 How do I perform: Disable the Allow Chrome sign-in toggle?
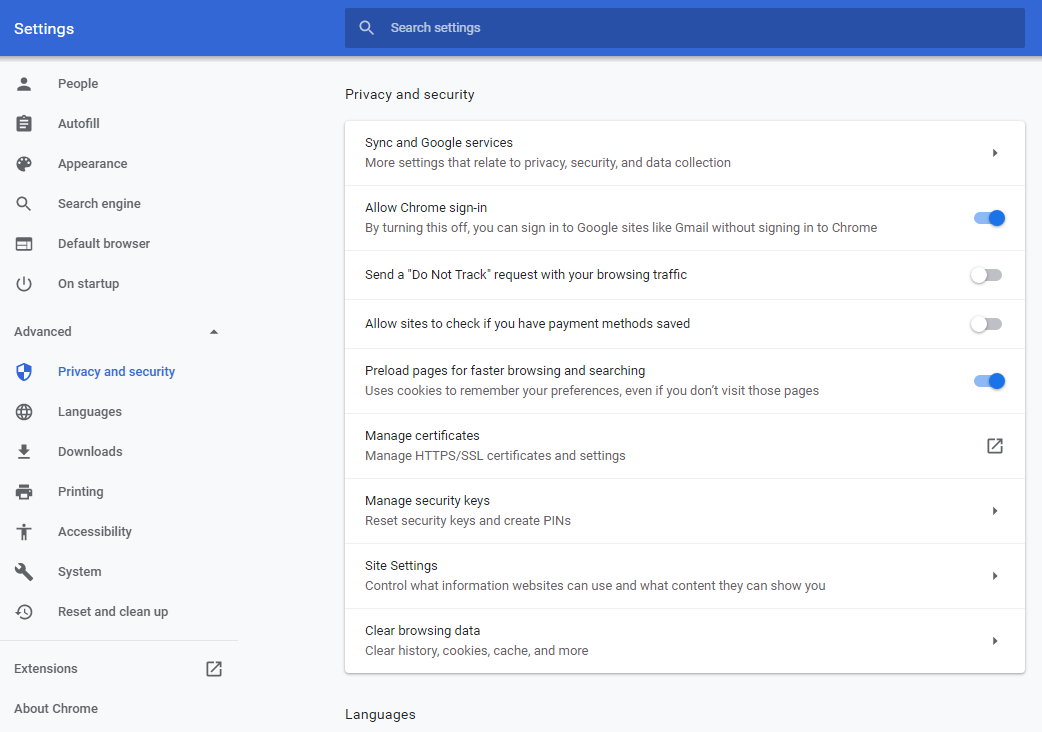click(989, 218)
